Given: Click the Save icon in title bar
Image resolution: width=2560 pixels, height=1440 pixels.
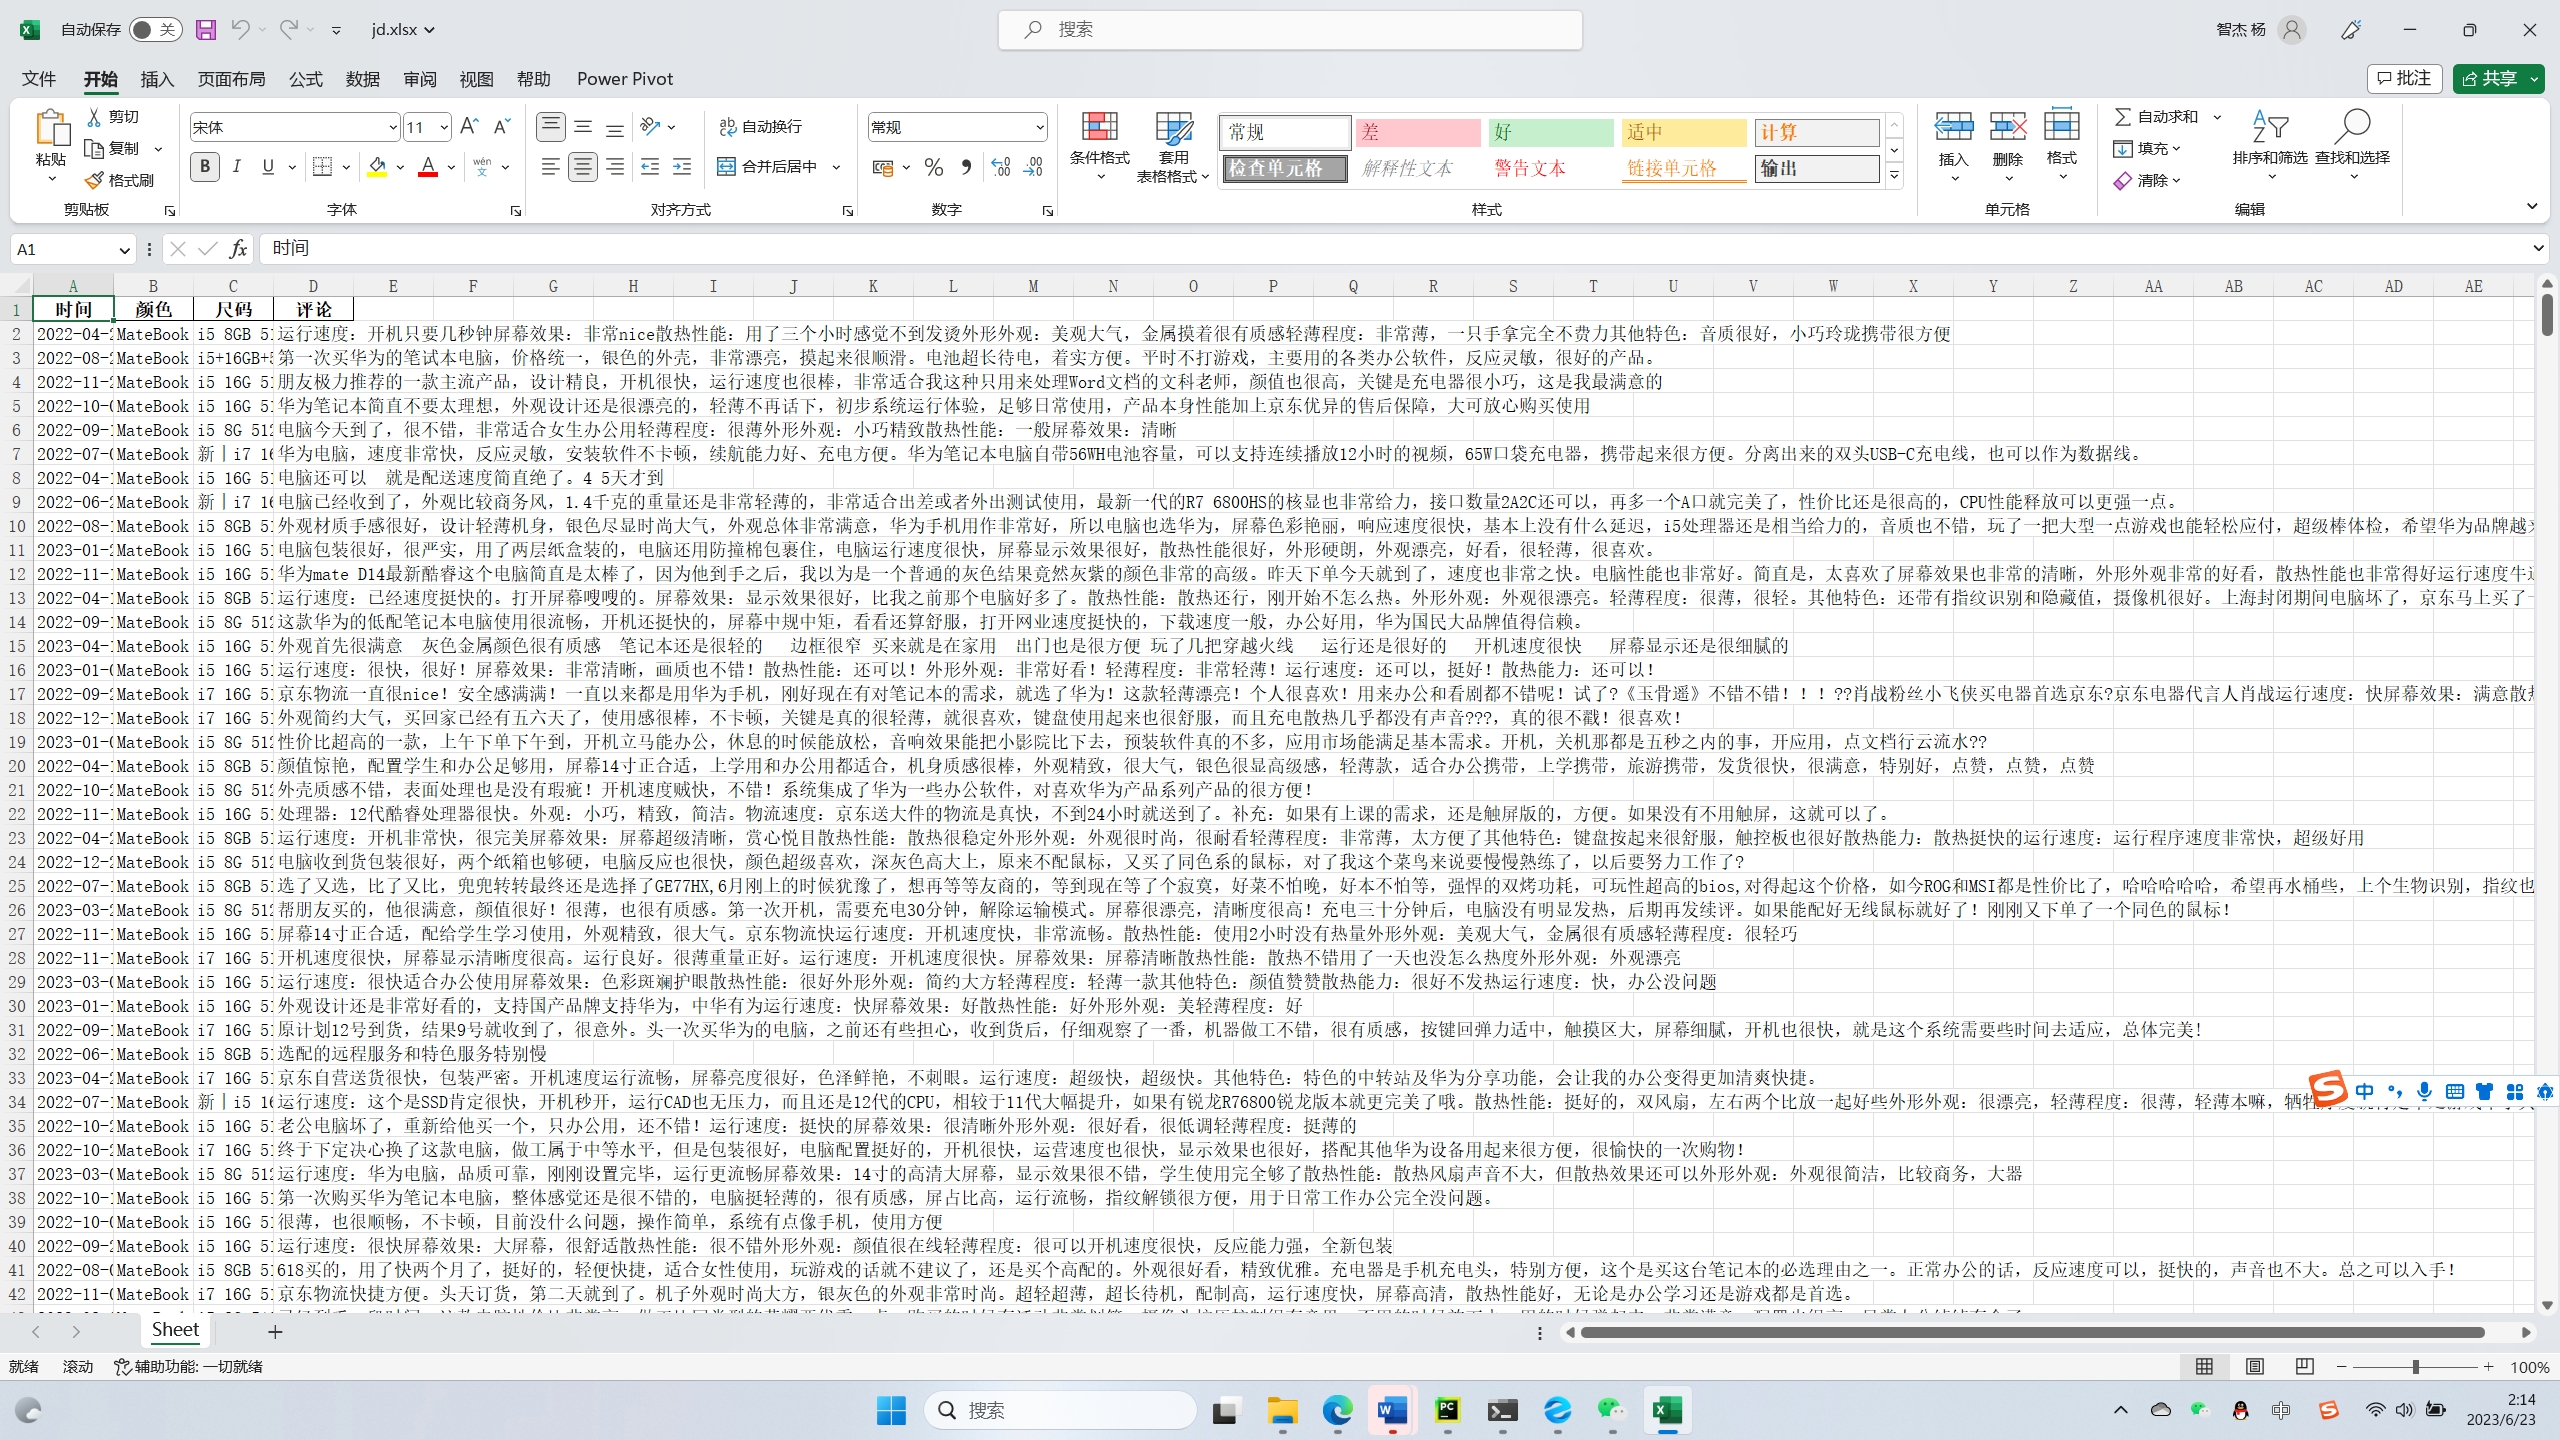Looking at the screenshot, I should click(205, 30).
